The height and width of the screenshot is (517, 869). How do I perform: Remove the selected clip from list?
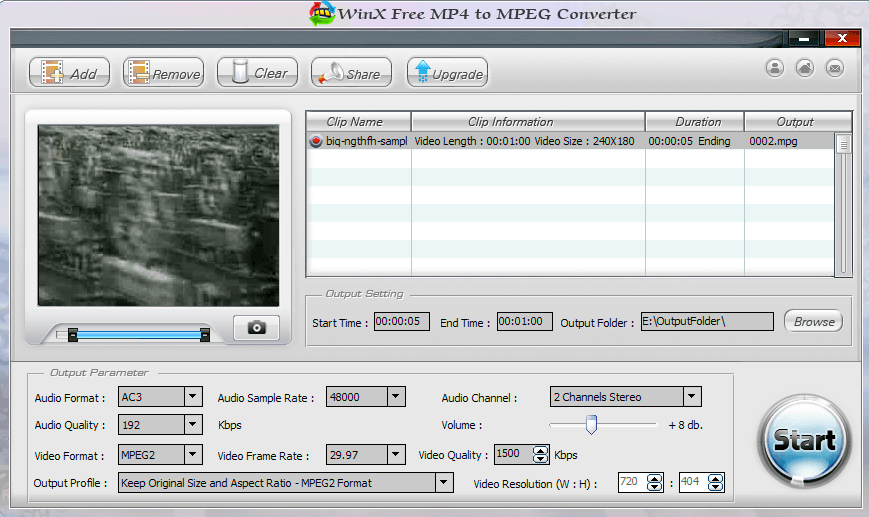163,73
